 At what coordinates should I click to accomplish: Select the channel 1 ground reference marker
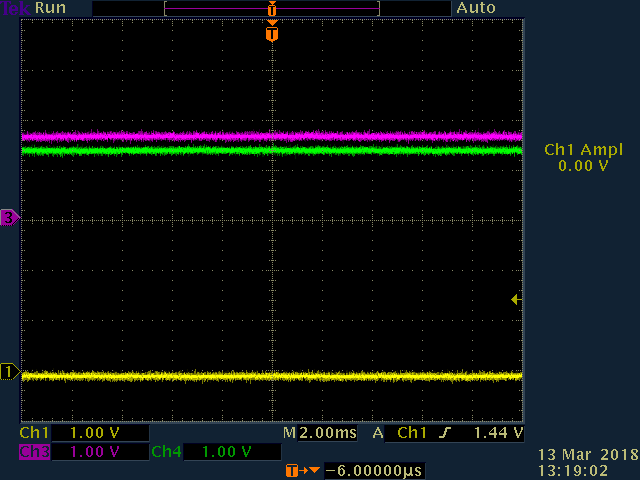coord(10,372)
